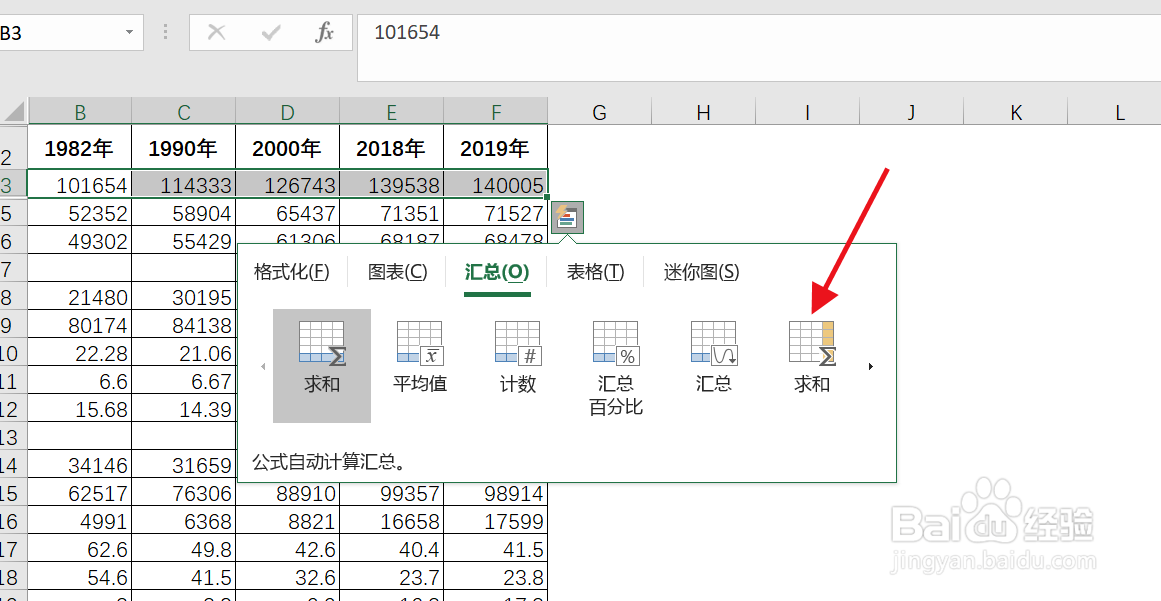1161x601 pixels.
Task: Switch to the 格式化(F) tab
Action: point(291,271)
